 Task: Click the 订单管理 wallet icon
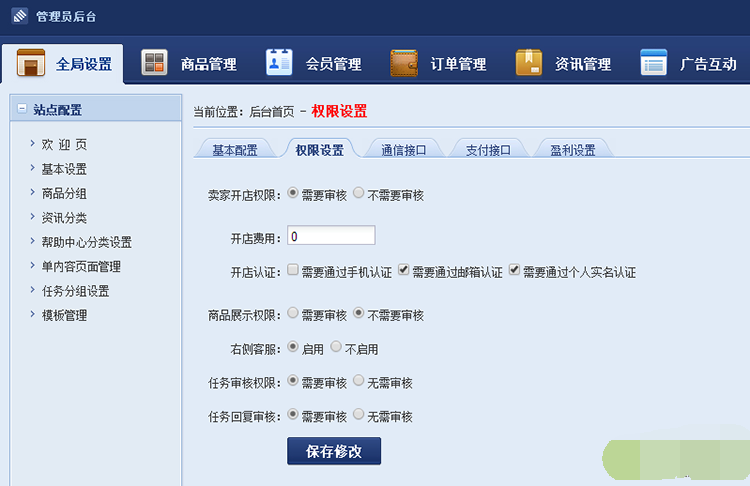coord(404,63)
